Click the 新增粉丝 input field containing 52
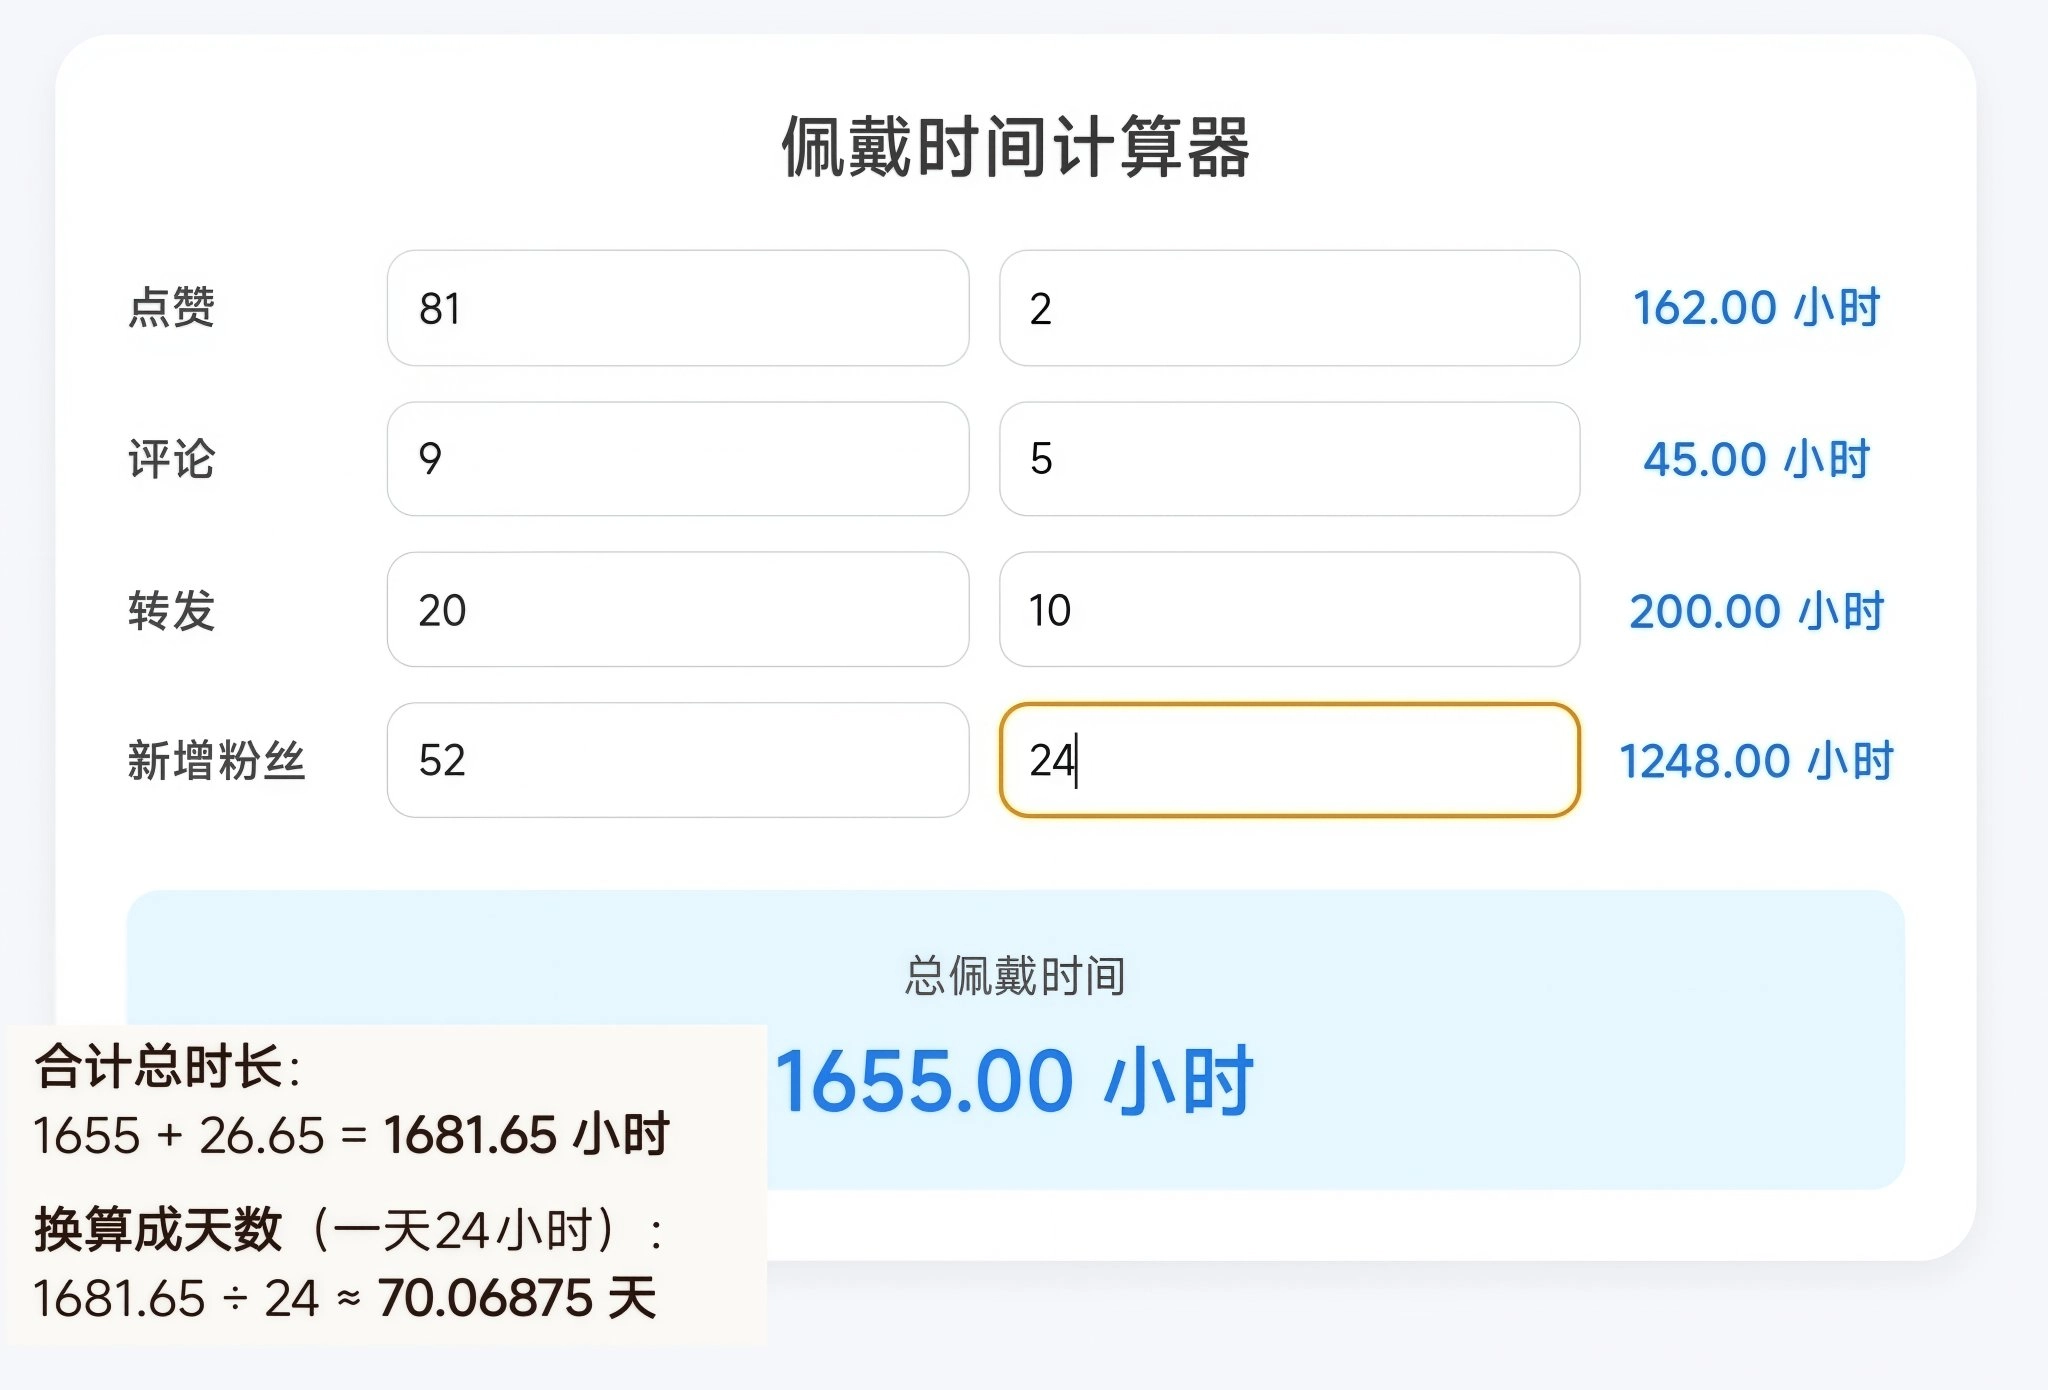Viewport: 2048px width, 1390px height. 677,760
